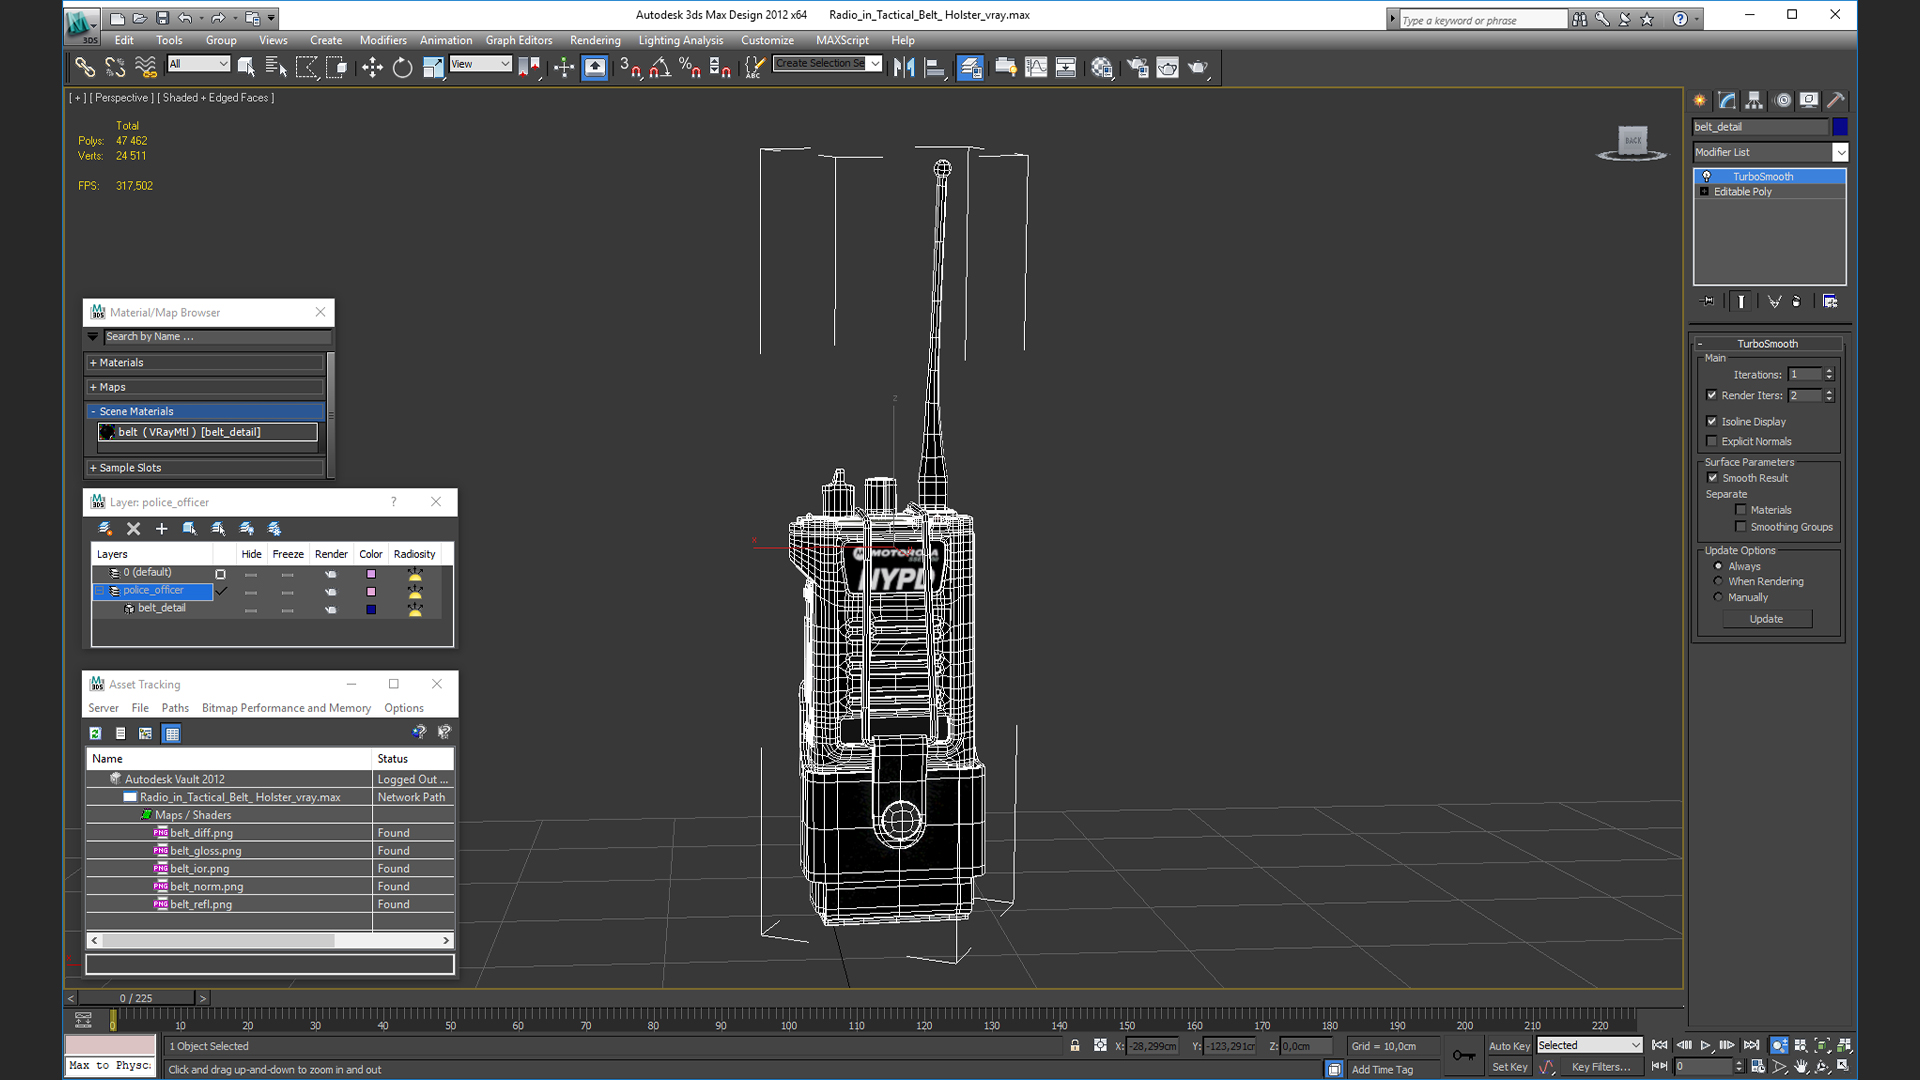The width and height of the screenshot is (1920, 1080).
Task: Select the When Rendering radio option
Action: (1719, 581)
